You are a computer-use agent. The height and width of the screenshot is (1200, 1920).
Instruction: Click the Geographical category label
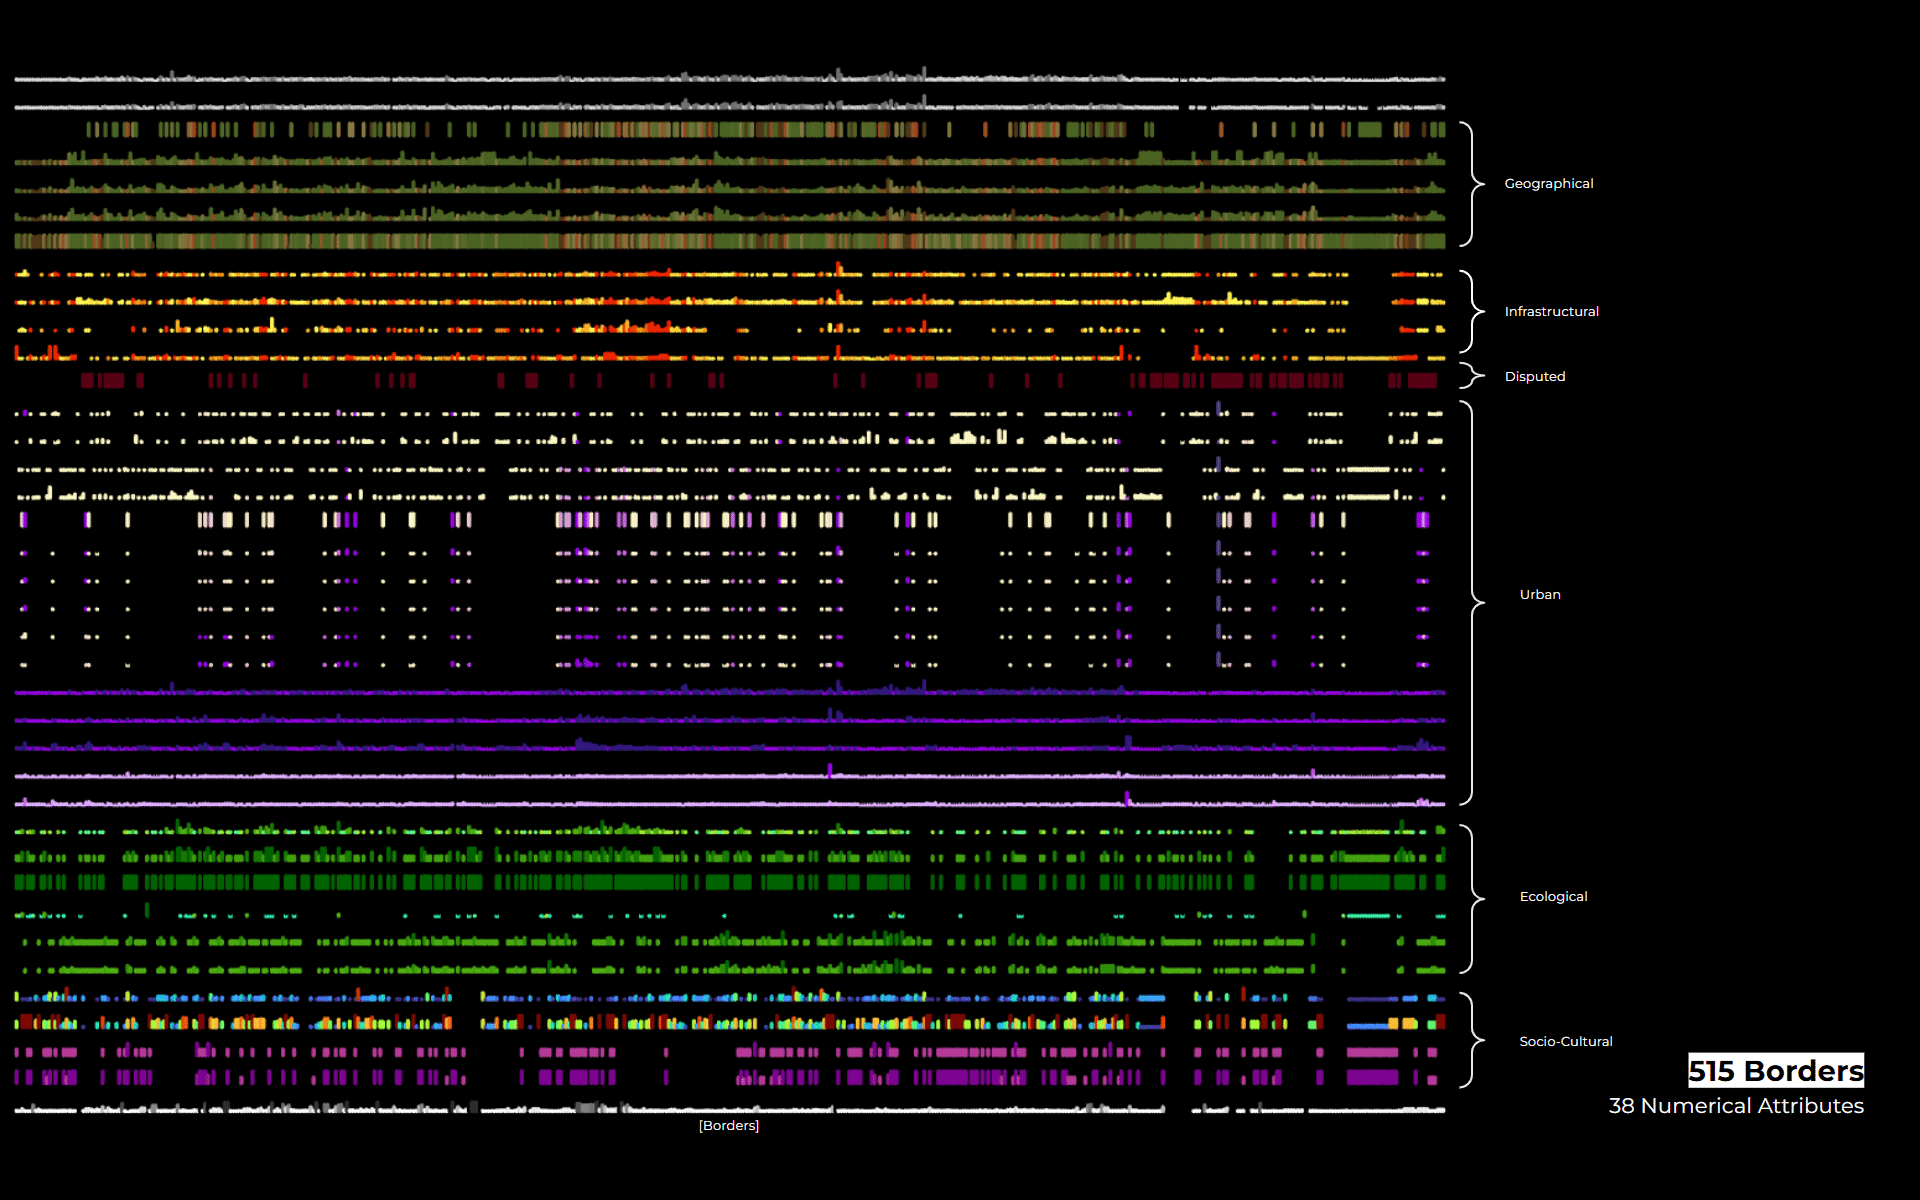(x=1548, y=184)
